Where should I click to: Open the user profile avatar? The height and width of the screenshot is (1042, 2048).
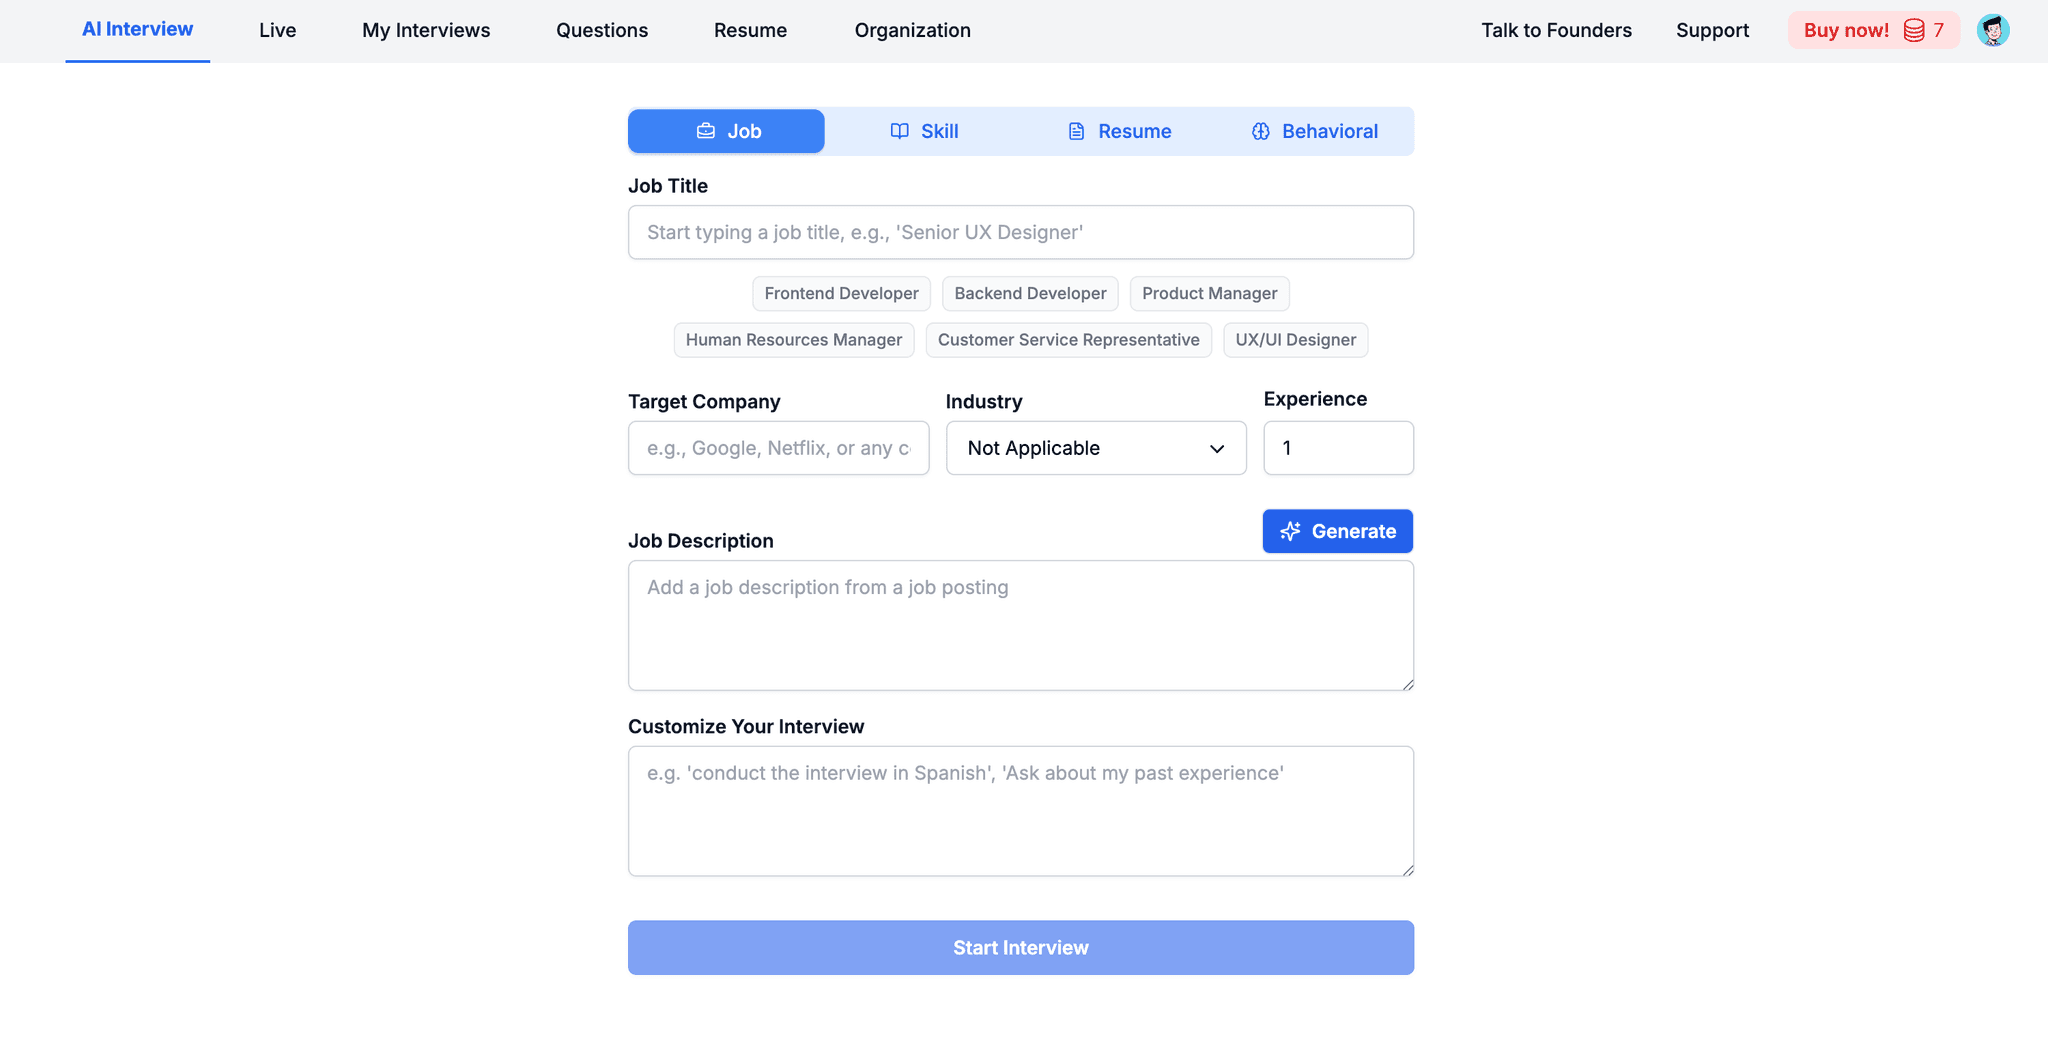coord(1993,30)
